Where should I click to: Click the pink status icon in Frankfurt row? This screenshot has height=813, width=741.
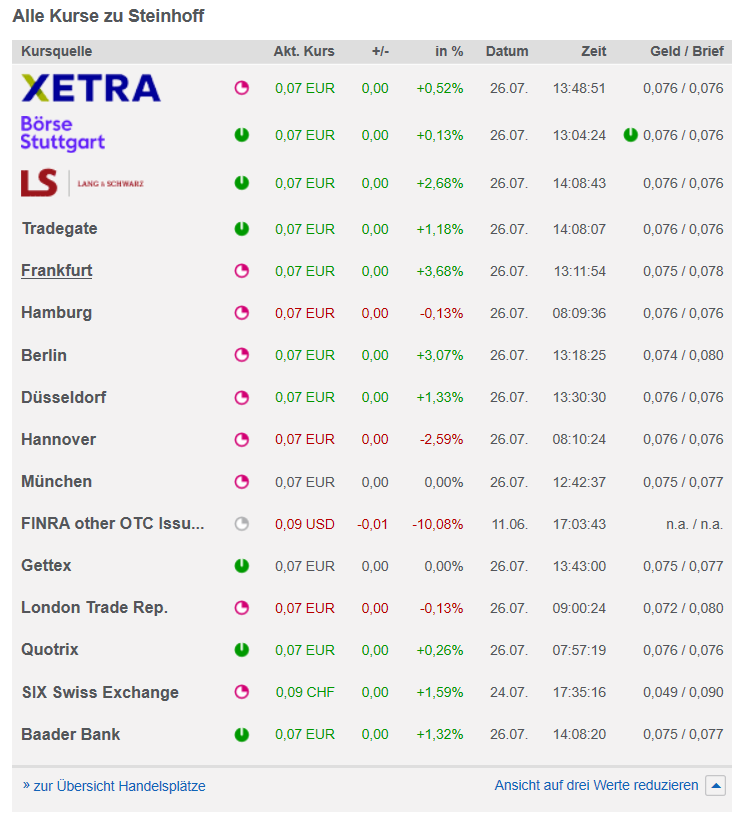click(x=241, y=271)
